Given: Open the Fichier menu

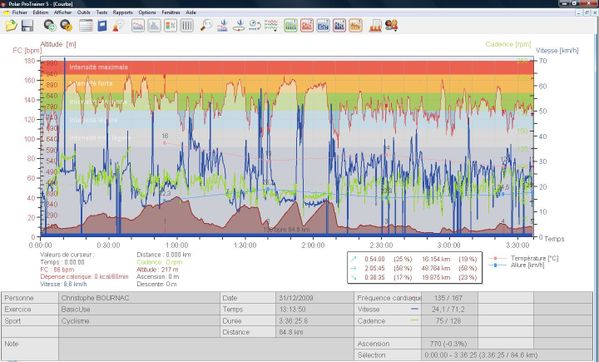Looking at the screenshot, I should [19, 12].
